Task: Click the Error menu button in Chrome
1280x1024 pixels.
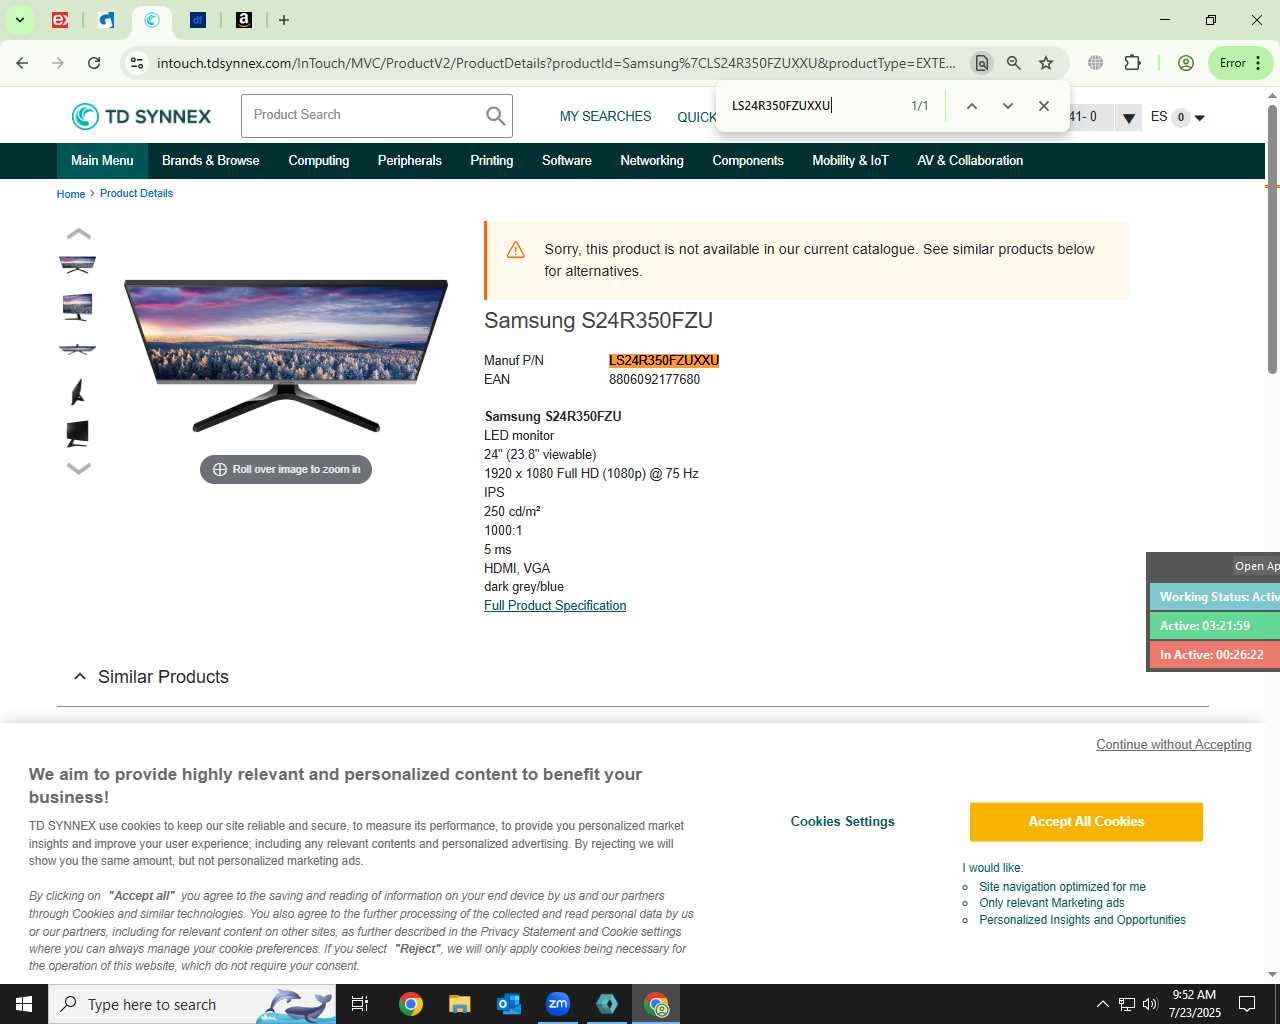Action: 1241,63
